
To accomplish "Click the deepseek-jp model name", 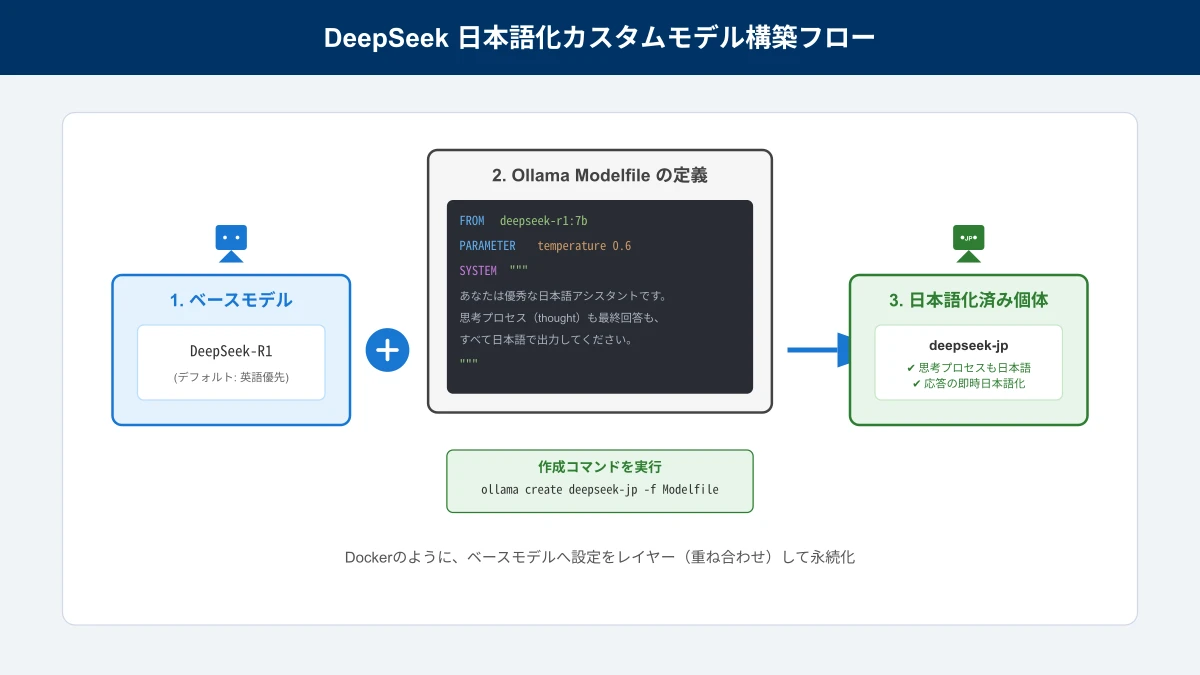I will 968,346.
